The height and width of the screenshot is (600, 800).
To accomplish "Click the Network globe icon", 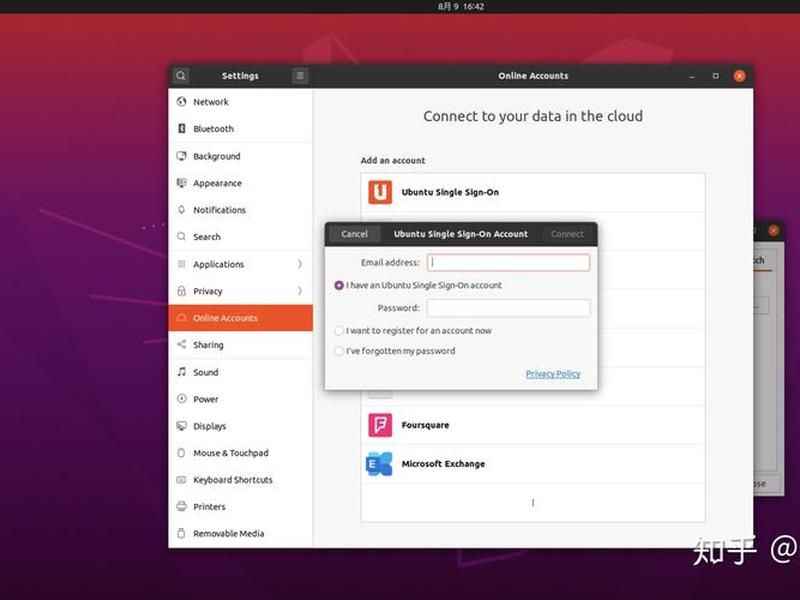I will point(181,102).
